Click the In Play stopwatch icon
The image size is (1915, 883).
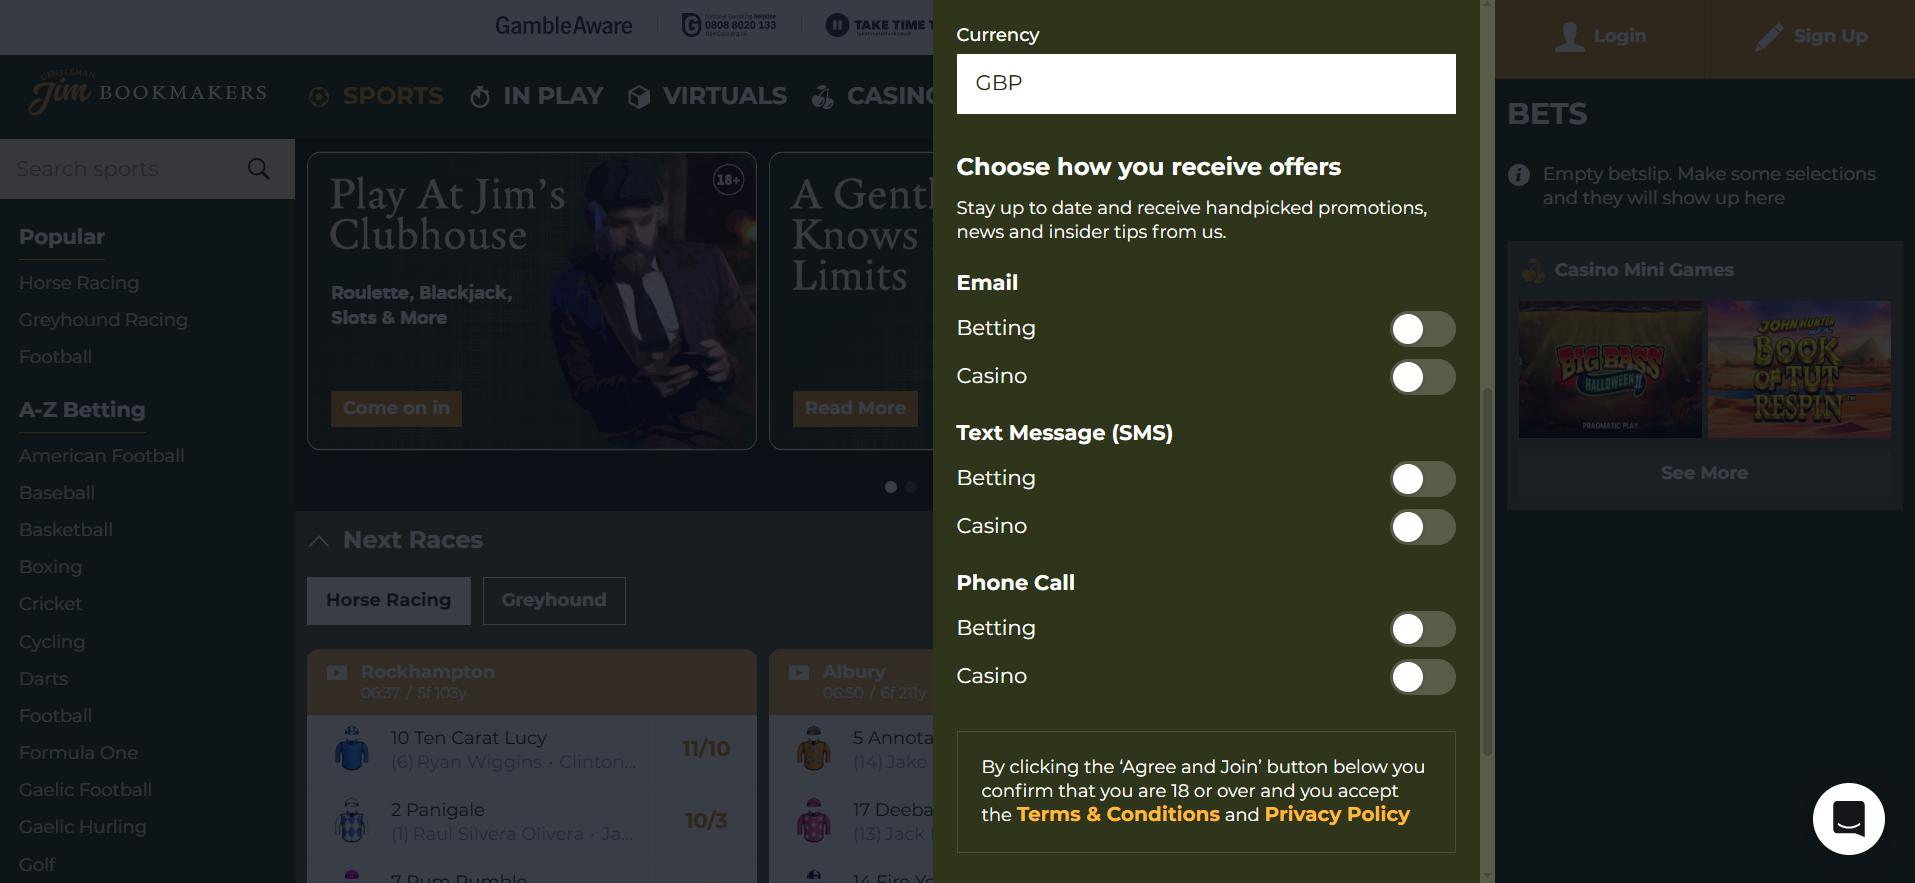pyautogui.click(x=480, y=97)
